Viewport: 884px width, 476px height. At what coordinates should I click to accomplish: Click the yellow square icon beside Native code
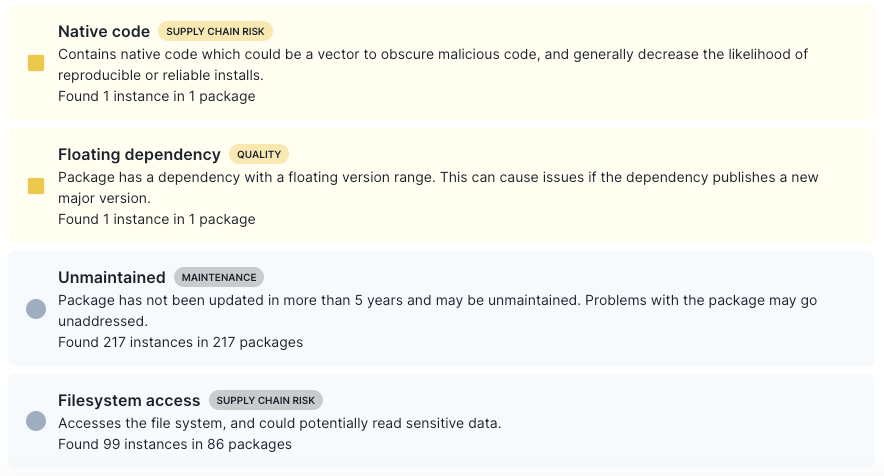(36, 64)
